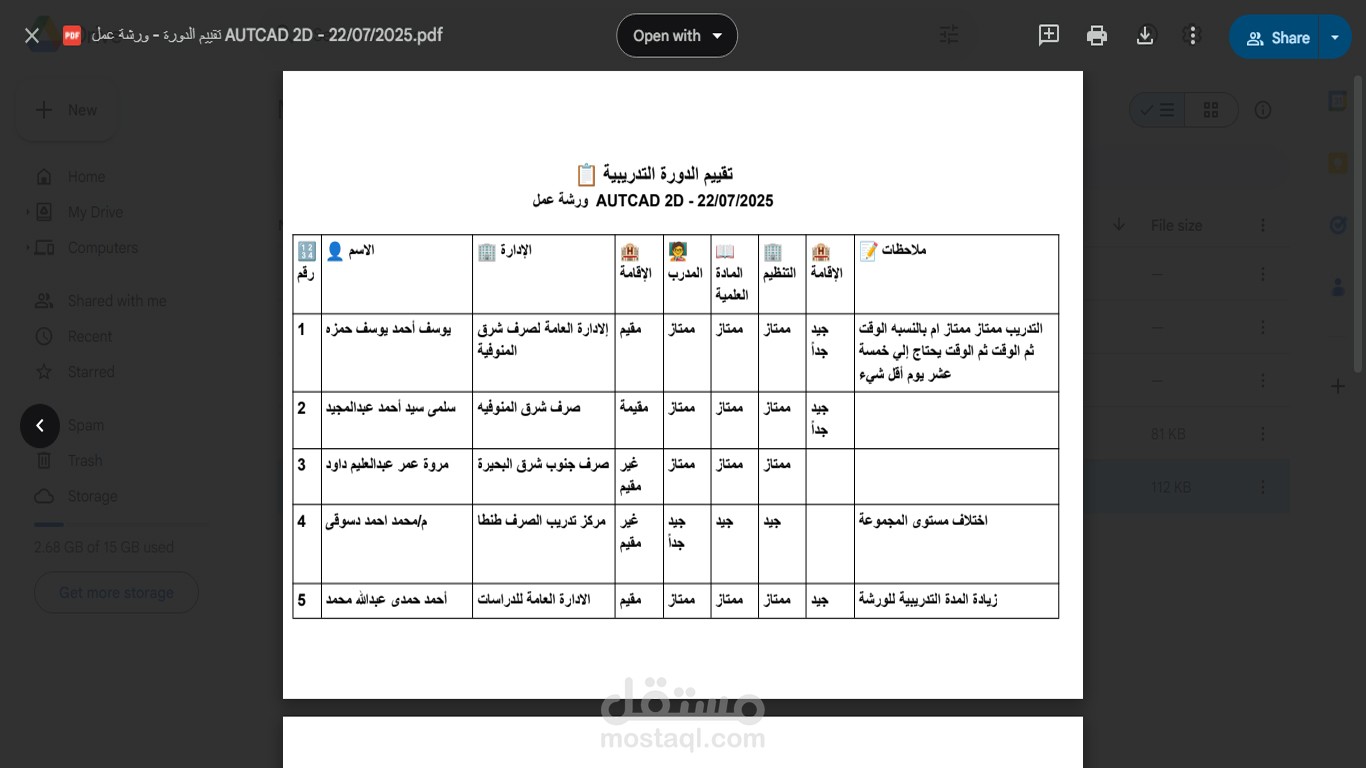Viewport: 1366px width, 768px height.
Task: Go to the previous file
Action: [x=40, y=426]
